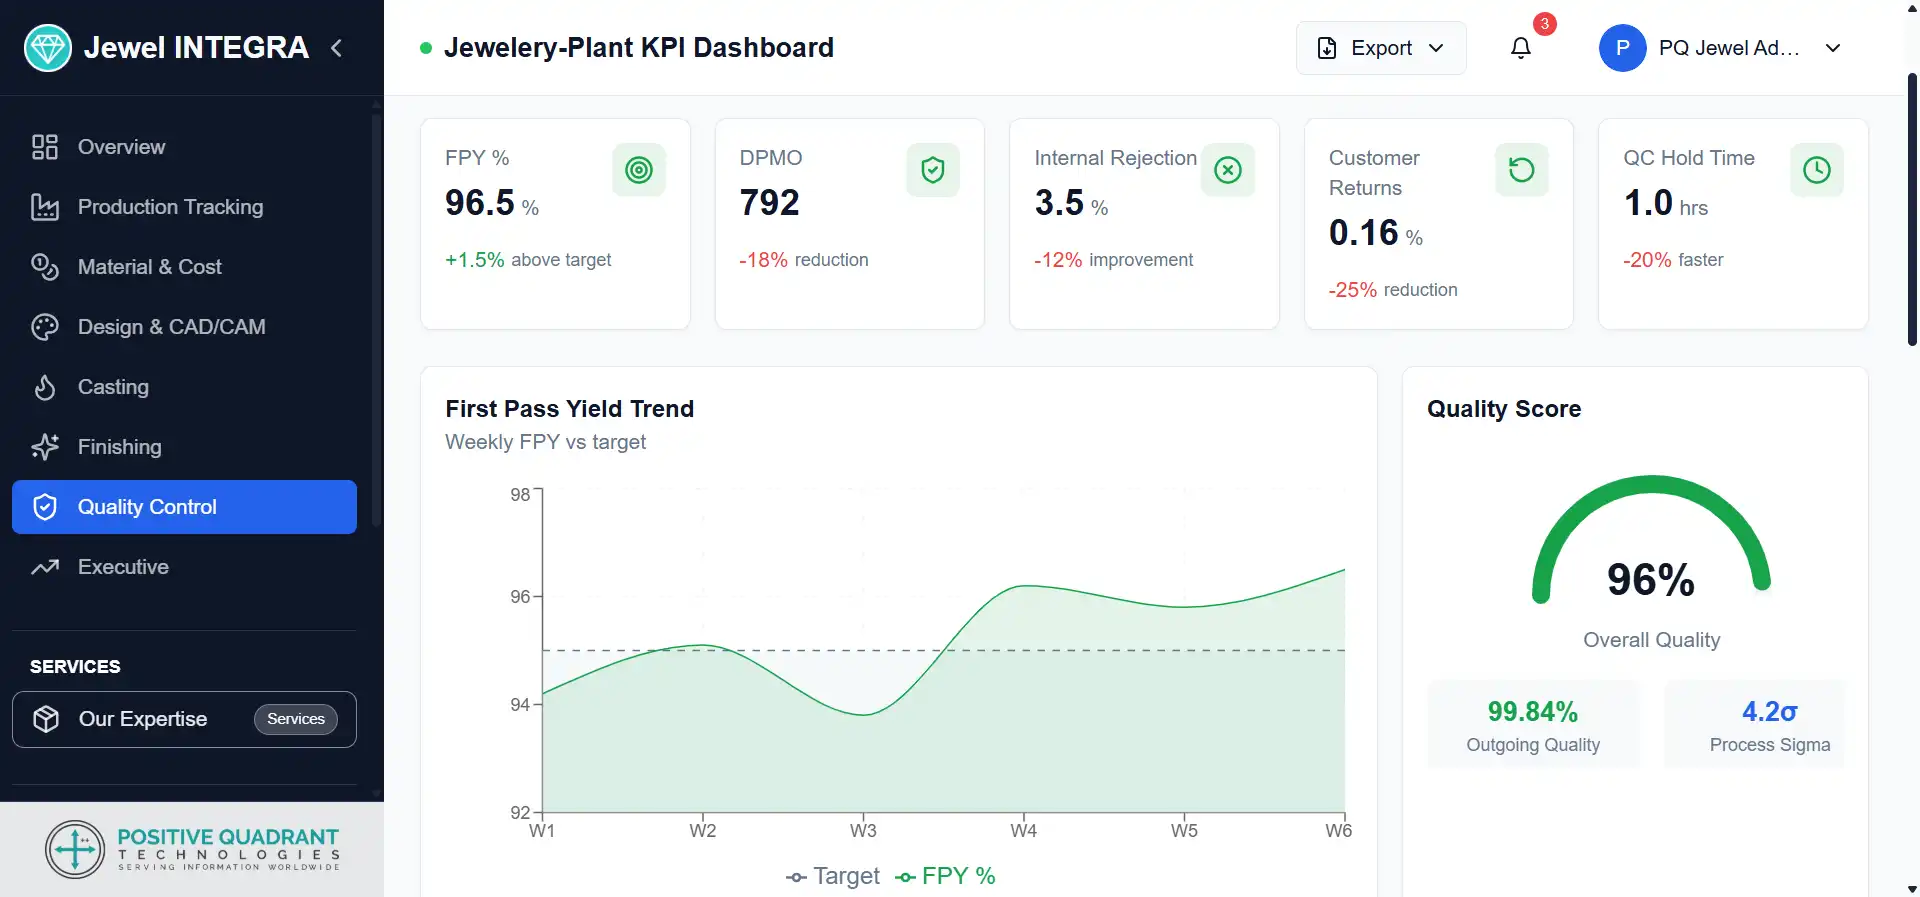This screenshot has height=897, width=1920.
Task: Open the Production Tracking page
Action: pos(170,207)
